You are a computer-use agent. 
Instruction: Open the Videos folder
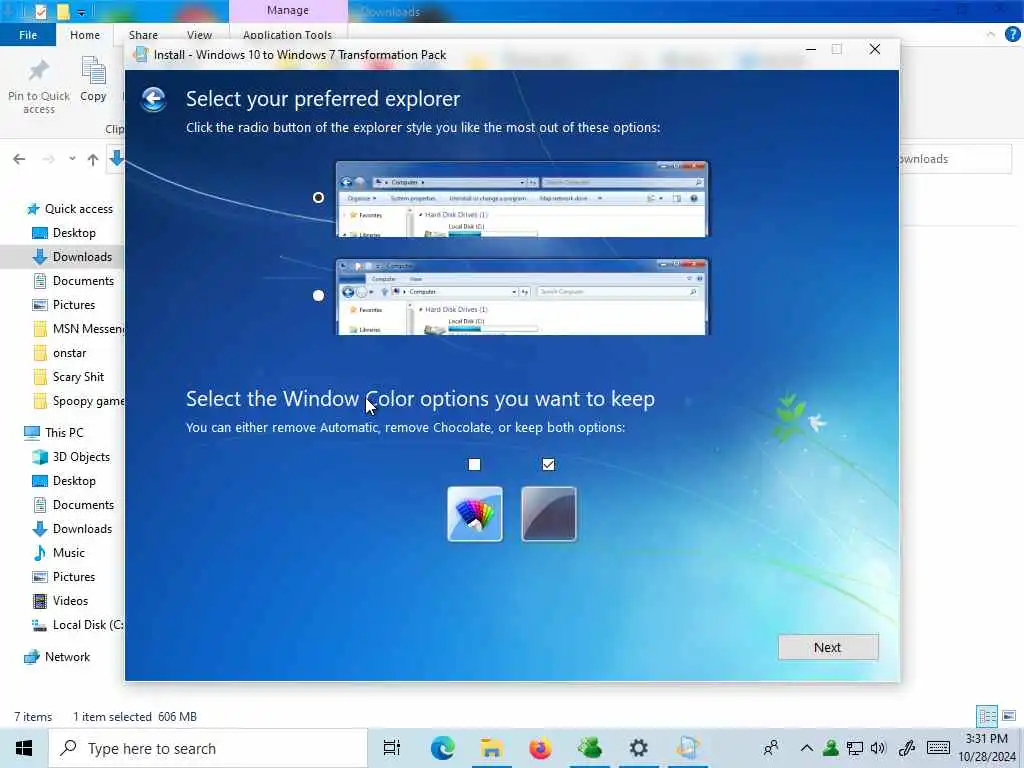[x=60, y=601]
